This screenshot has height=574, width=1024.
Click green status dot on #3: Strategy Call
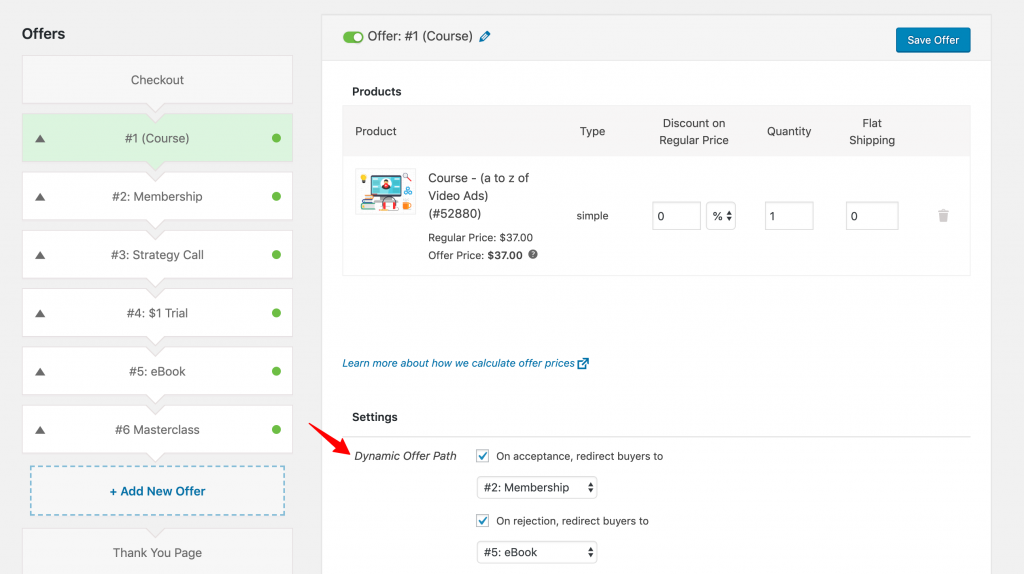pyautogui.click(x=276, y=255)
